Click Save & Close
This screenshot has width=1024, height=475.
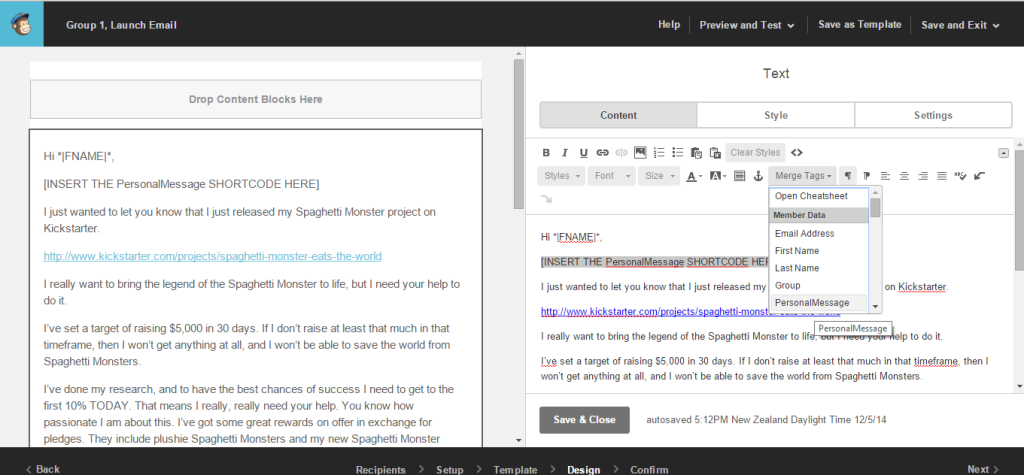(584, 420)
